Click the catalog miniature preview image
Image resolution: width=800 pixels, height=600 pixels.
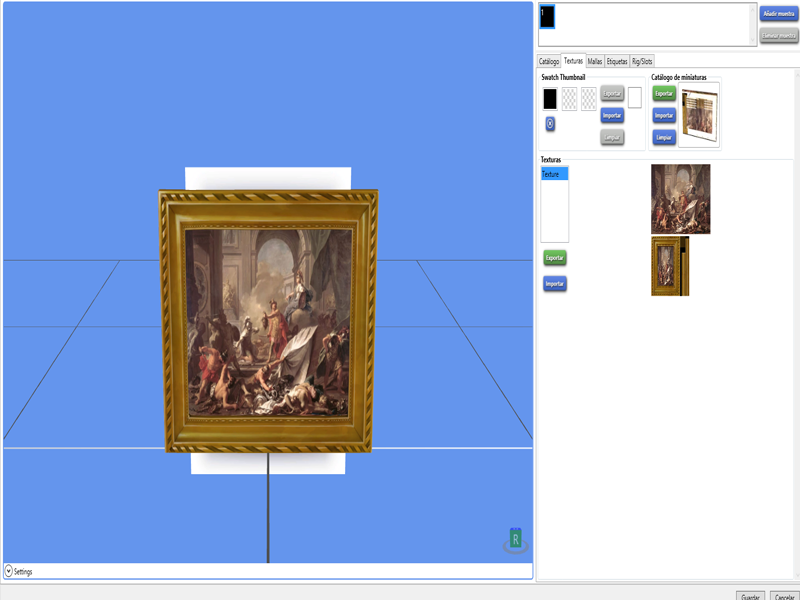(699, 115)
